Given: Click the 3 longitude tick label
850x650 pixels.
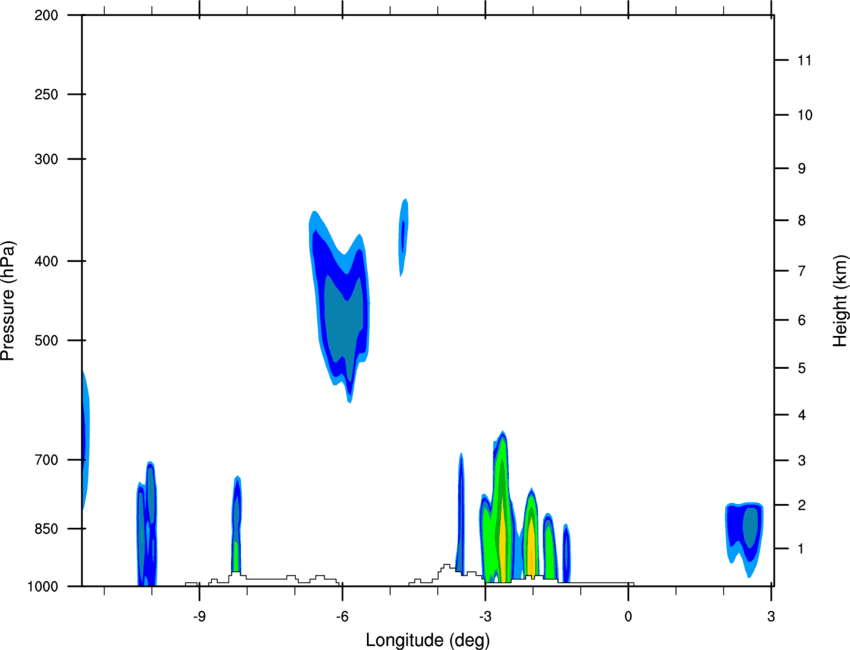Looking at the screenshot, I should (x=771, y=616).
